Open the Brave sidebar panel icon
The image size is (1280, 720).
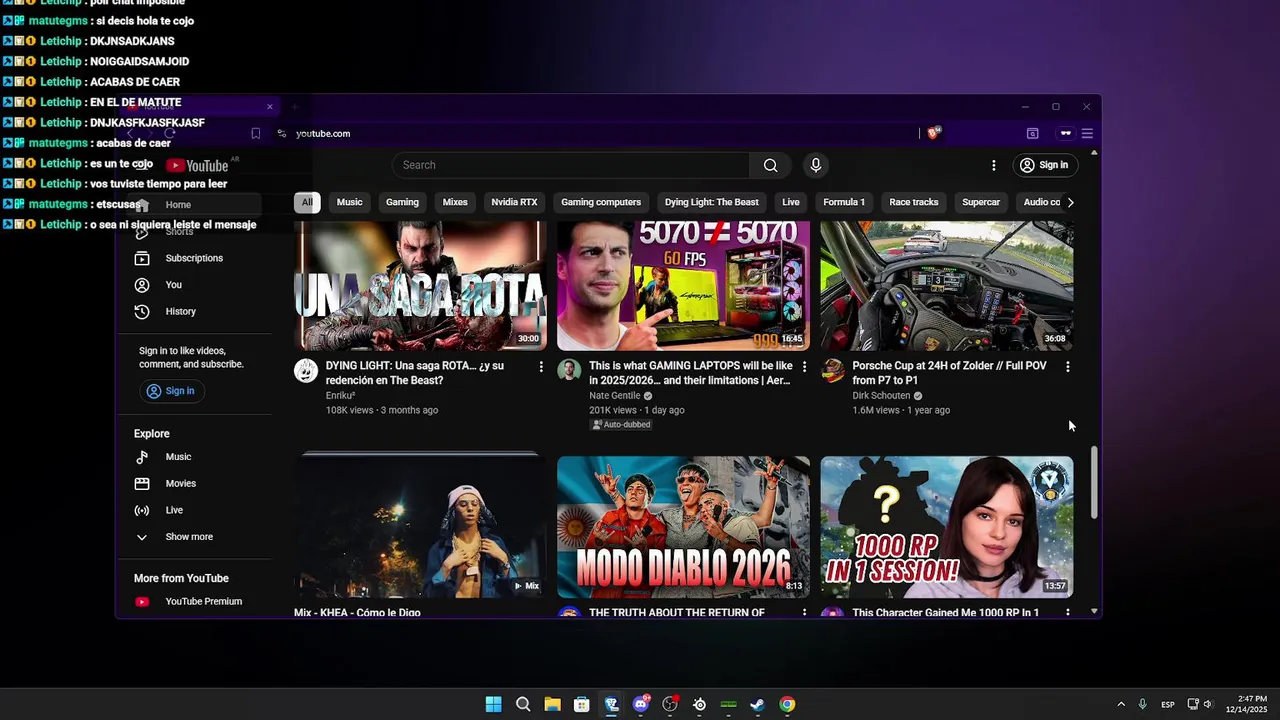click(x=1033, y=133)
